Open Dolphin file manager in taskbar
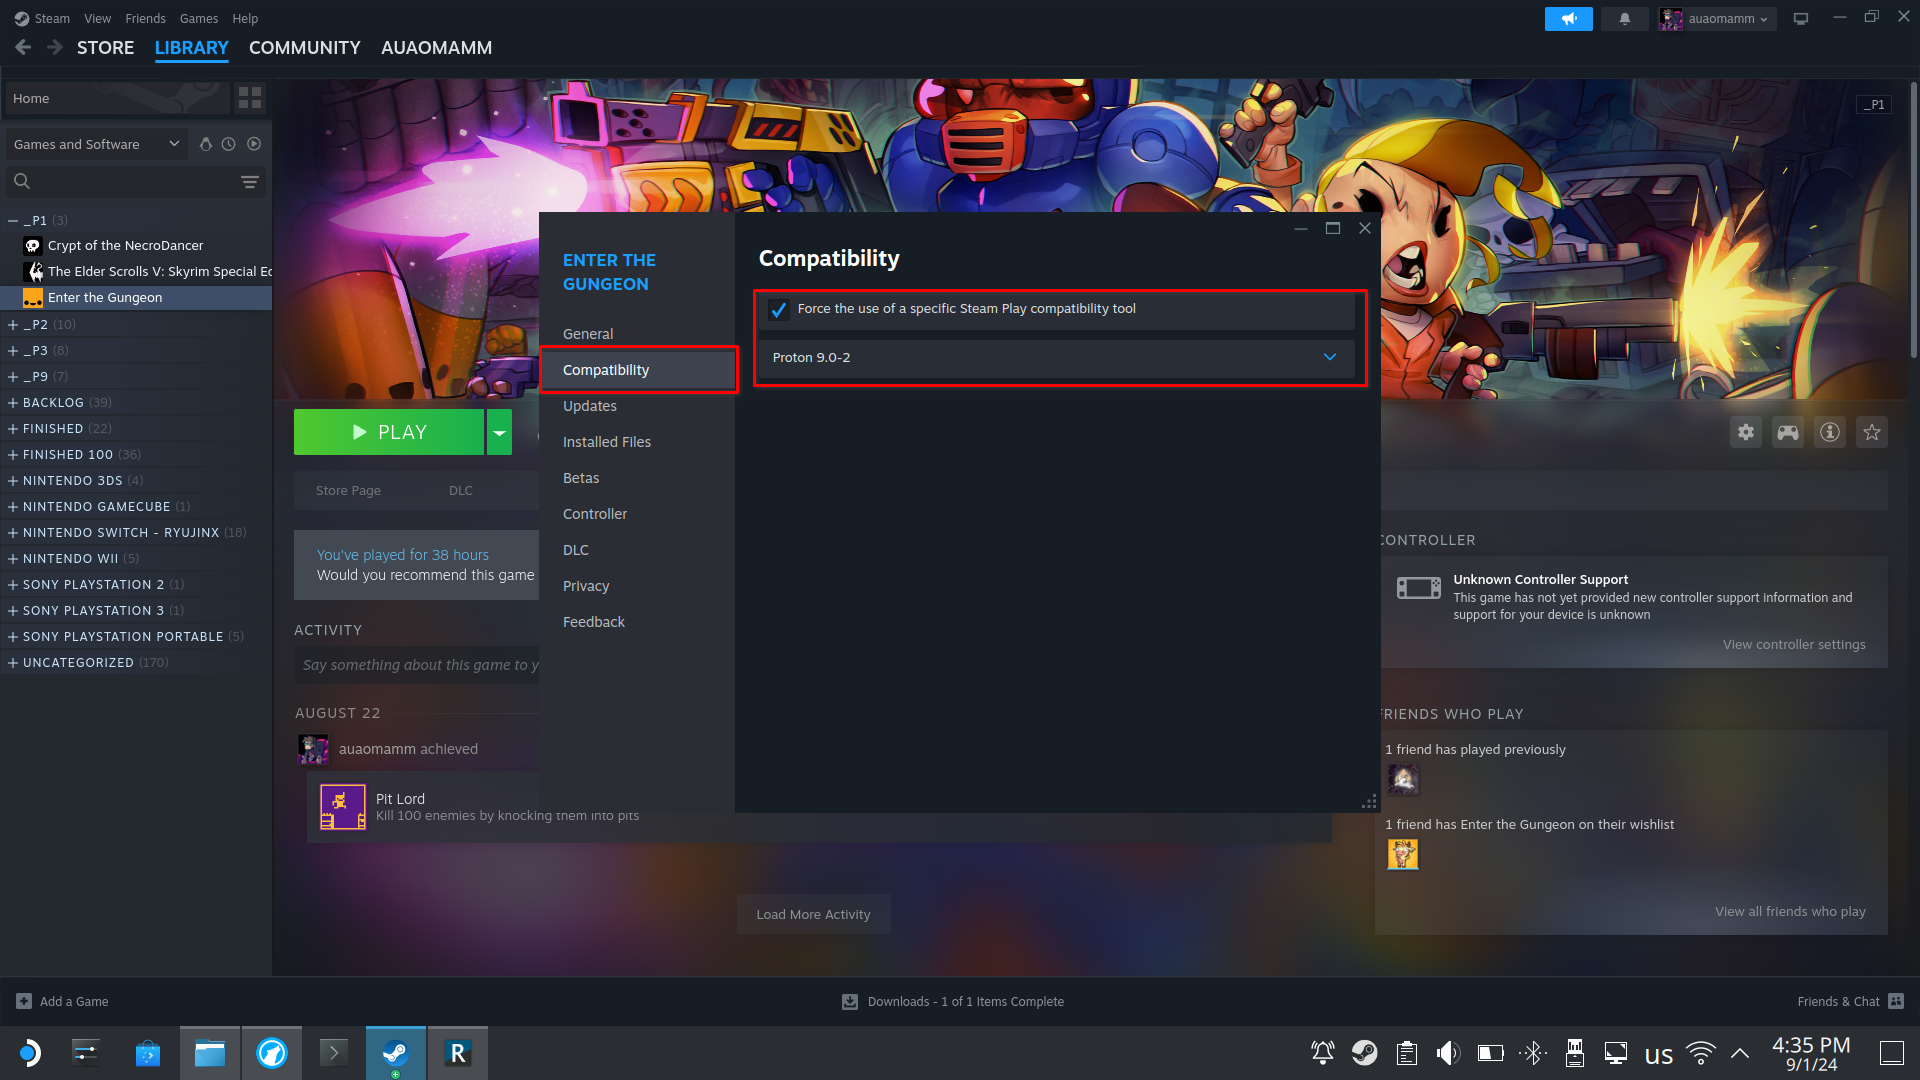1920x1080 pixels. [210, 1053]
